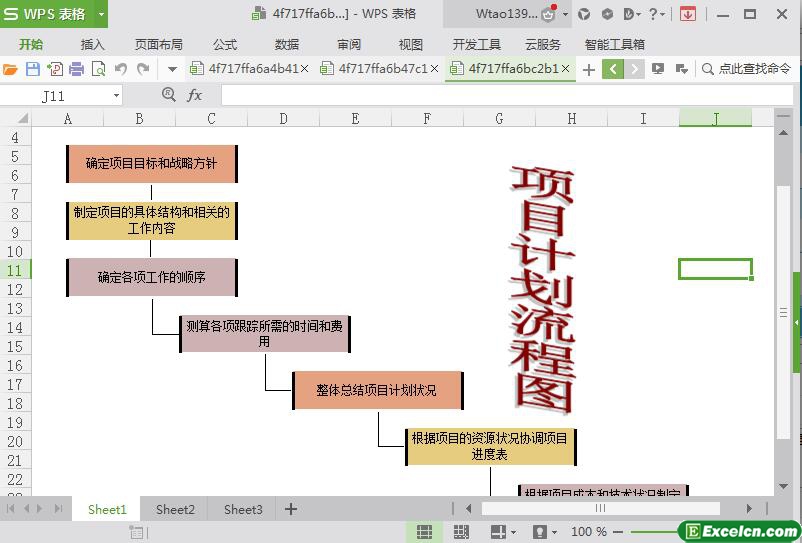The height and width of the screenshot is (543, 802).
Task: Add a new sheet with plus button
Action: (291, 509)
